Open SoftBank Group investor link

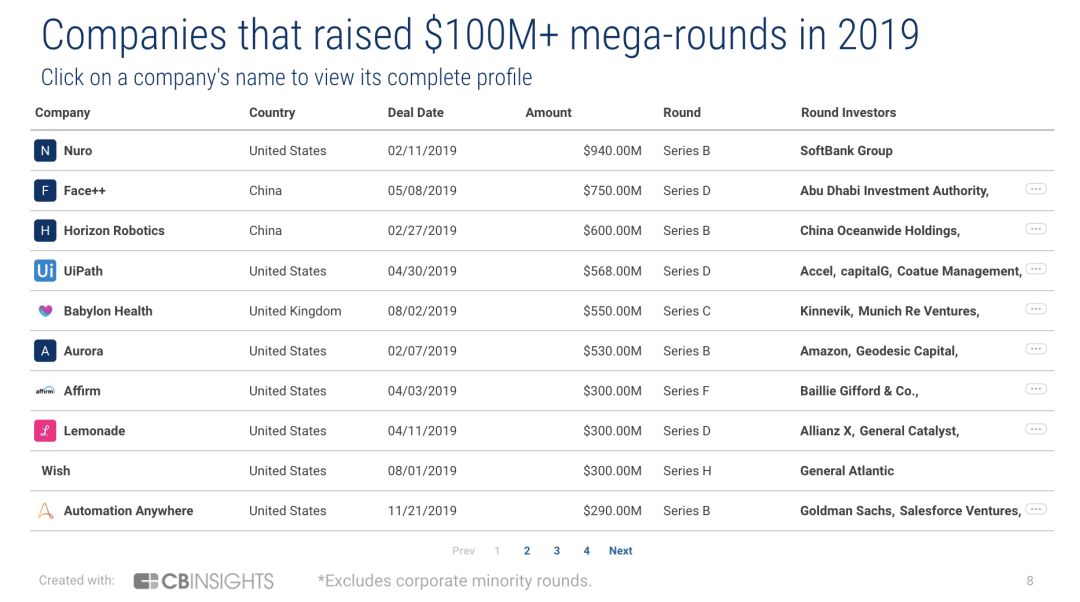(846, 151)
